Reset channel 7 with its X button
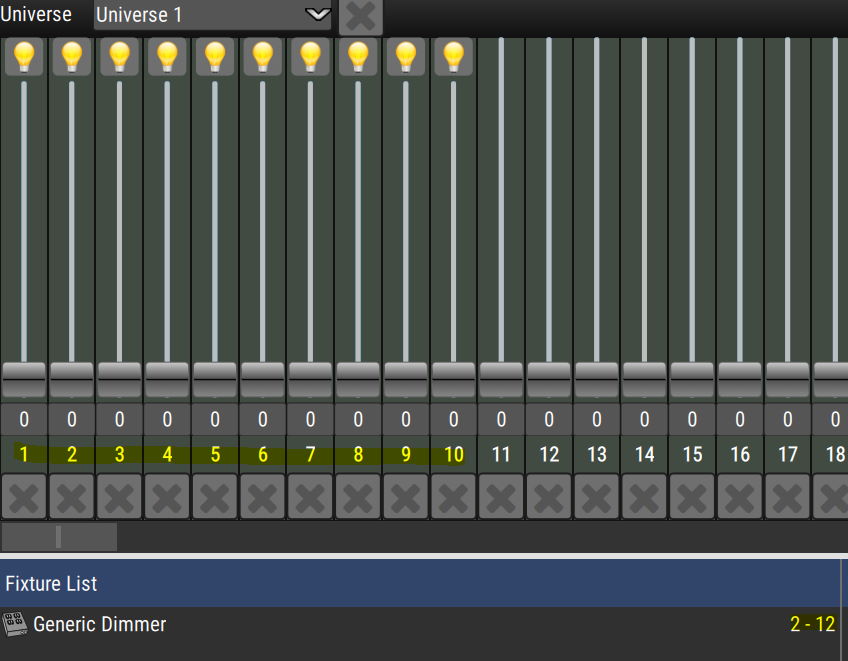The height and width of the screenshot is (661, 848). [310, 497]
